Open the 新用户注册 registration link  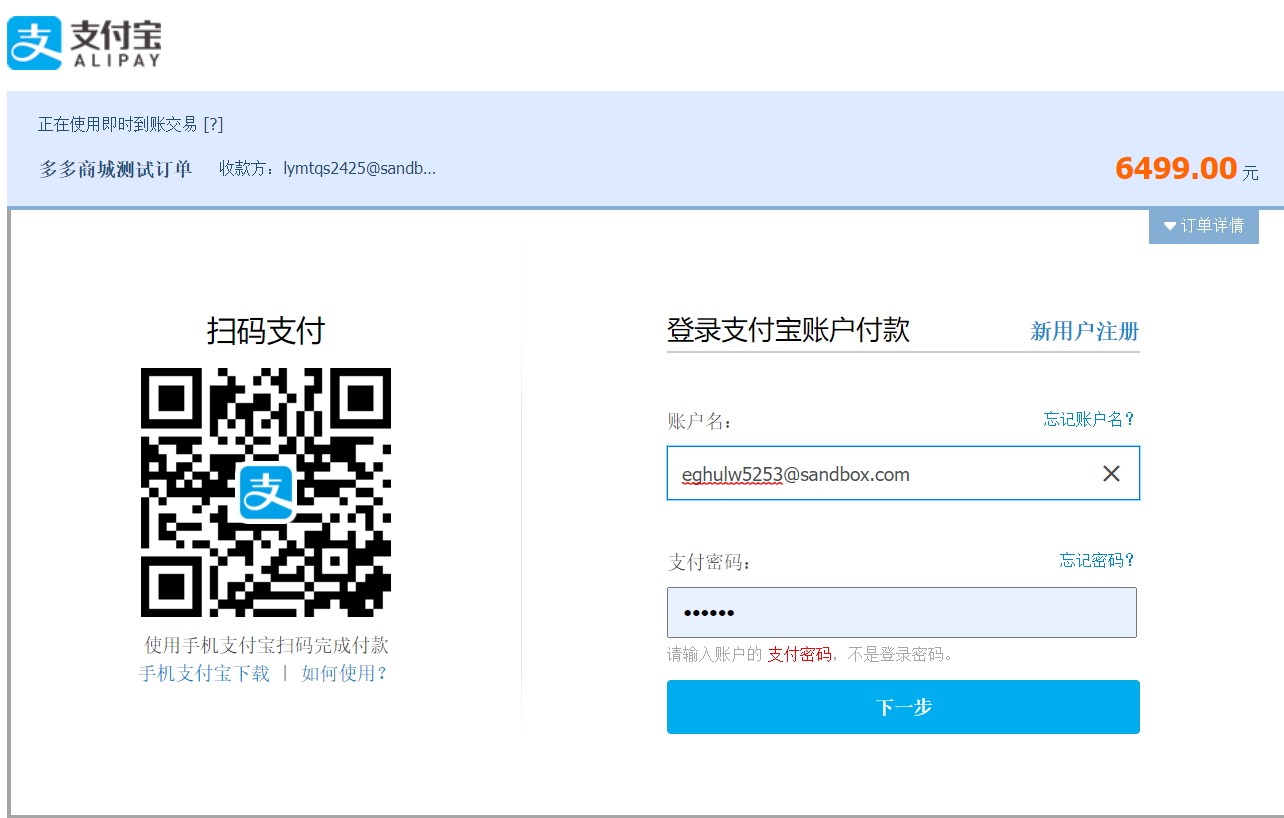1084,331
